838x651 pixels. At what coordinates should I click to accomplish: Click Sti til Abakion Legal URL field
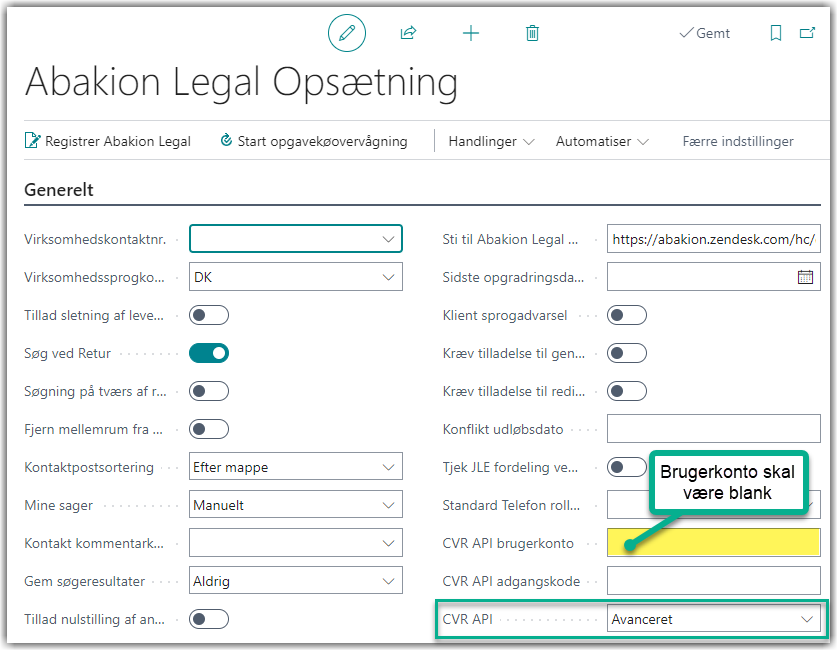713,239
